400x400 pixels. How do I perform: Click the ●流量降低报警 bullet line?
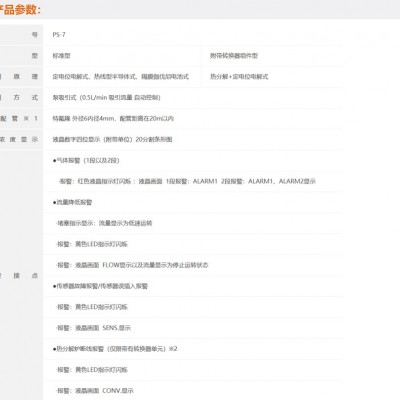click(x=72, y=202)
